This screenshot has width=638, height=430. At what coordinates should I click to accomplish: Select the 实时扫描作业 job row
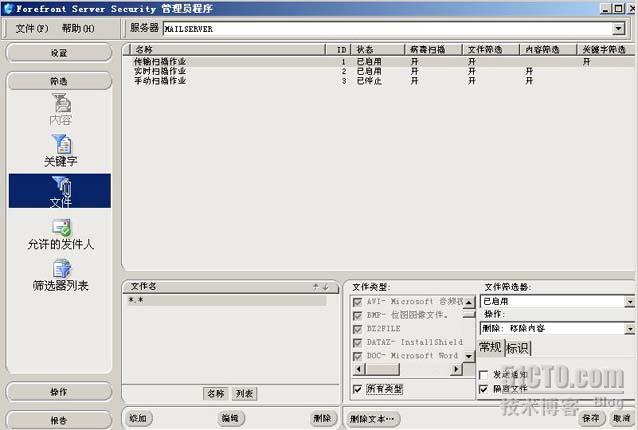pyautogui.click(x=378, y=71)
